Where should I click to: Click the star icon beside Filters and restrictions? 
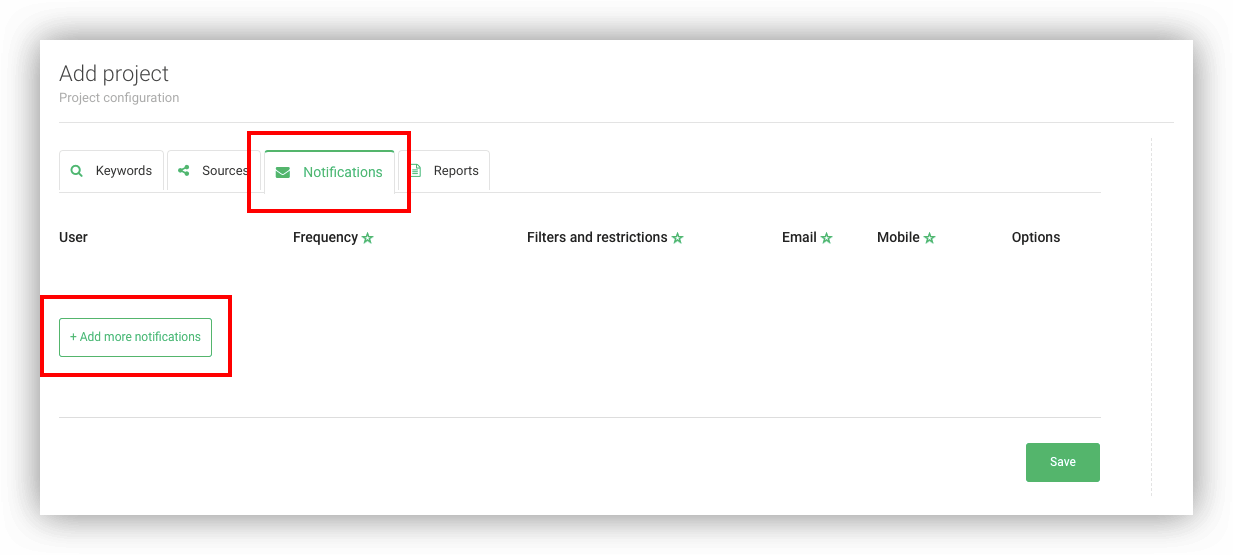point(678,238)
